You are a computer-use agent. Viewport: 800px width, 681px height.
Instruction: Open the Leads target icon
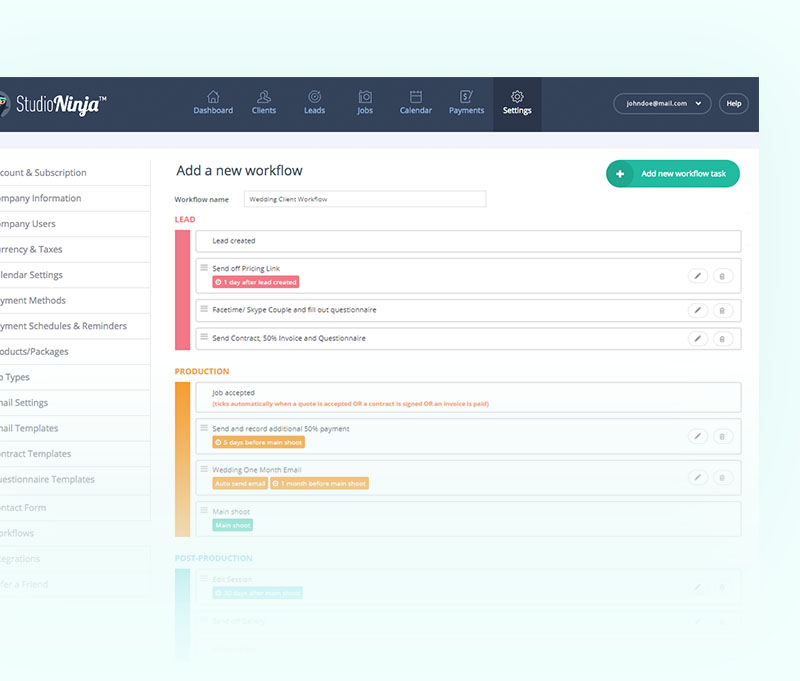click(x=314, y=96)
